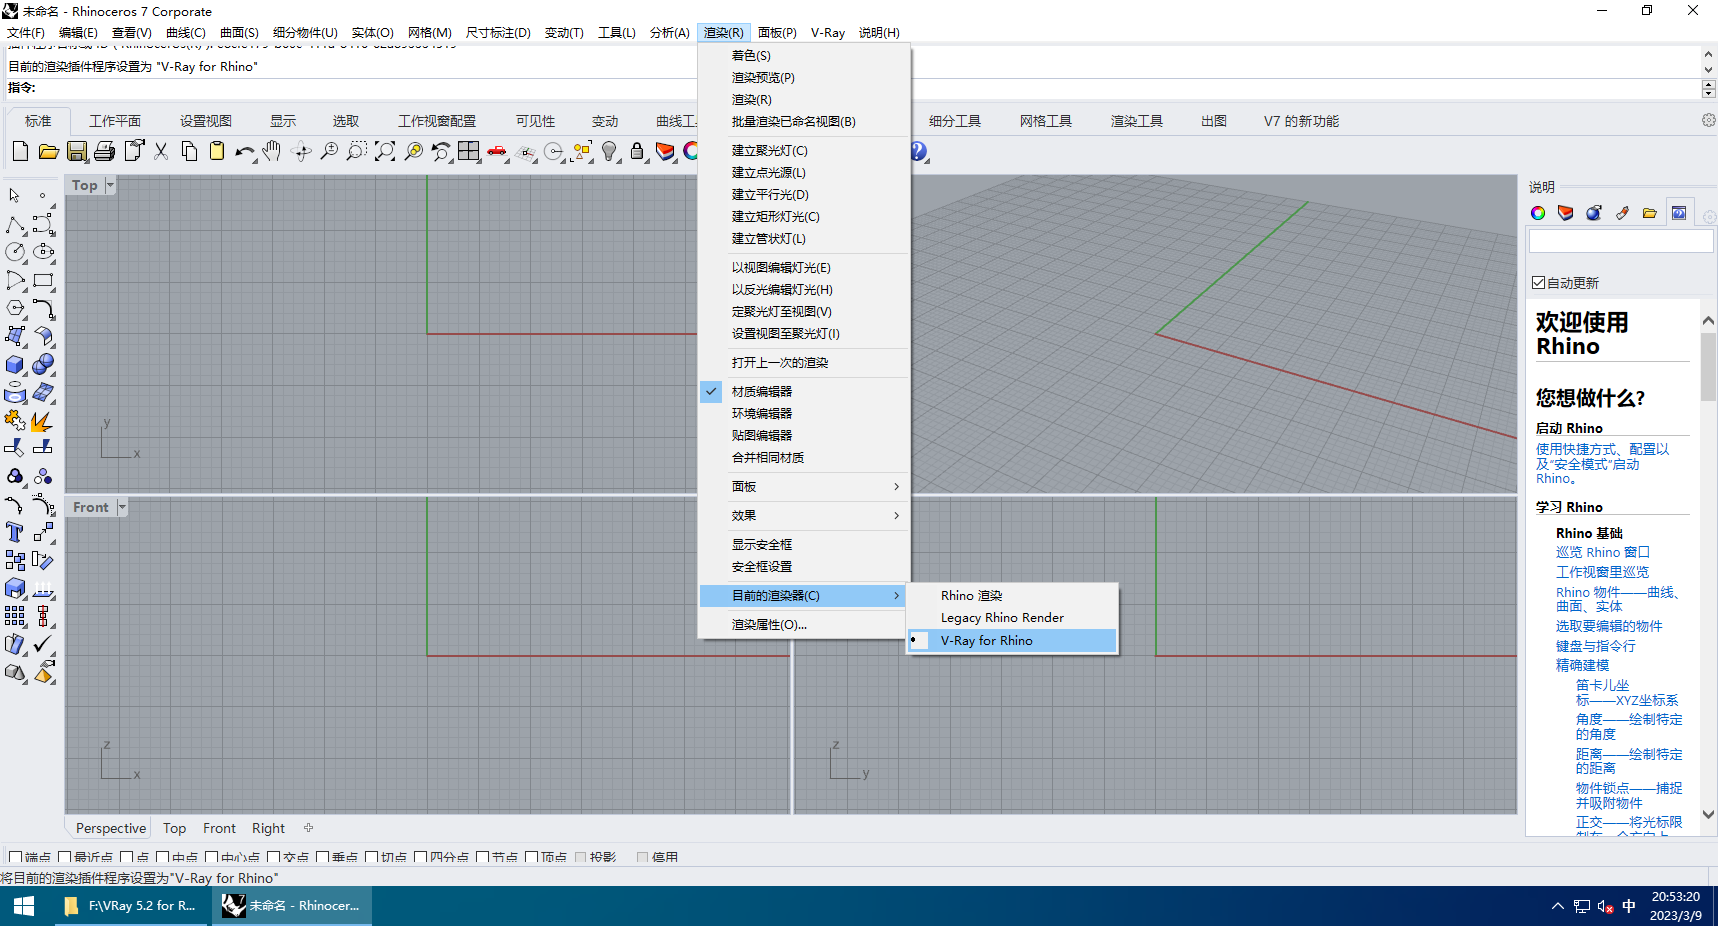Activate the pan view hand icon
1718x926 pixels.
pyautogui.click(x=272, y=152)
